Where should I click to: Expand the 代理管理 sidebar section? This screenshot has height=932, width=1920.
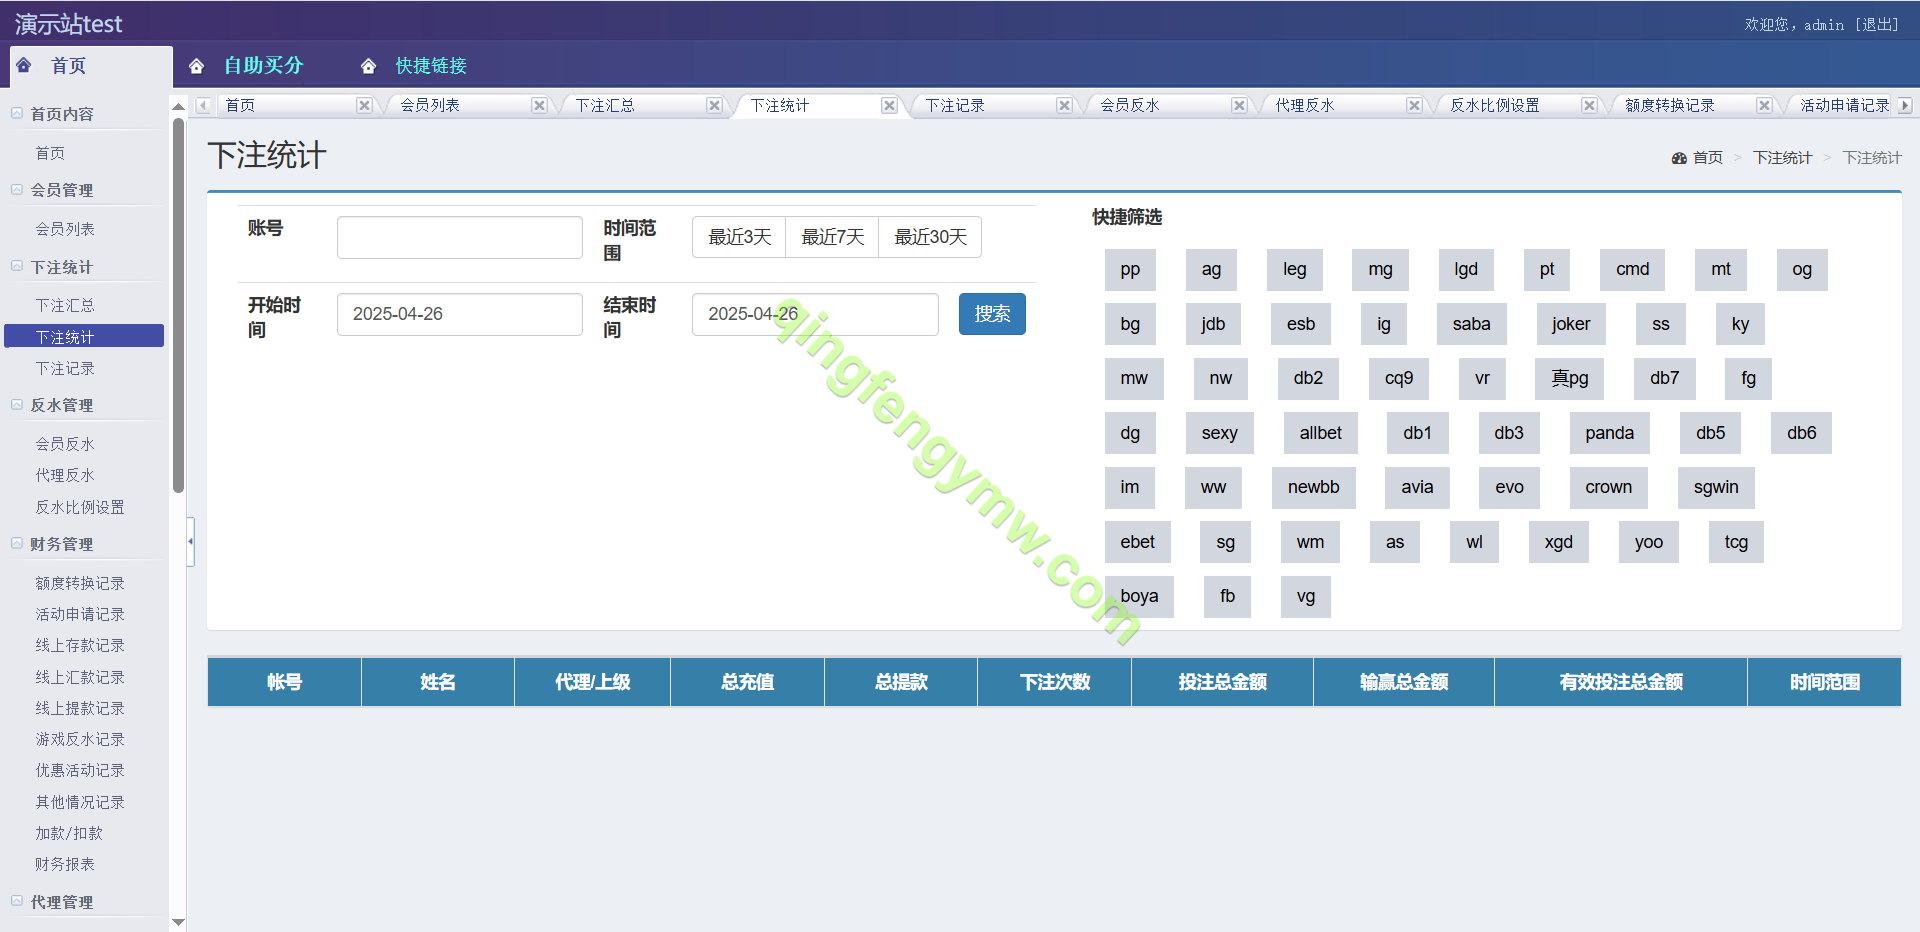(17, 901)
